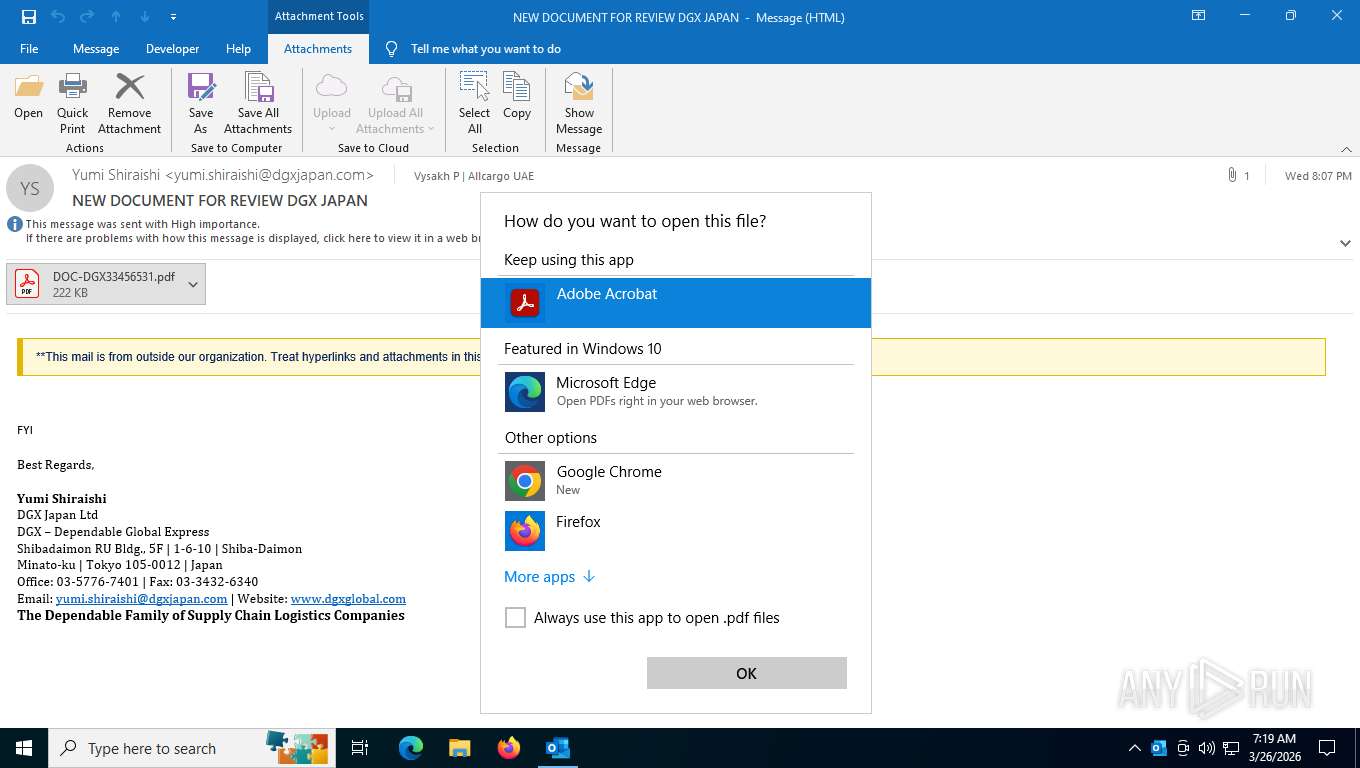The width and height of the screenshot is (1360, 768).
Task: Save the message from the quick access toolbar
Action: 28,17
